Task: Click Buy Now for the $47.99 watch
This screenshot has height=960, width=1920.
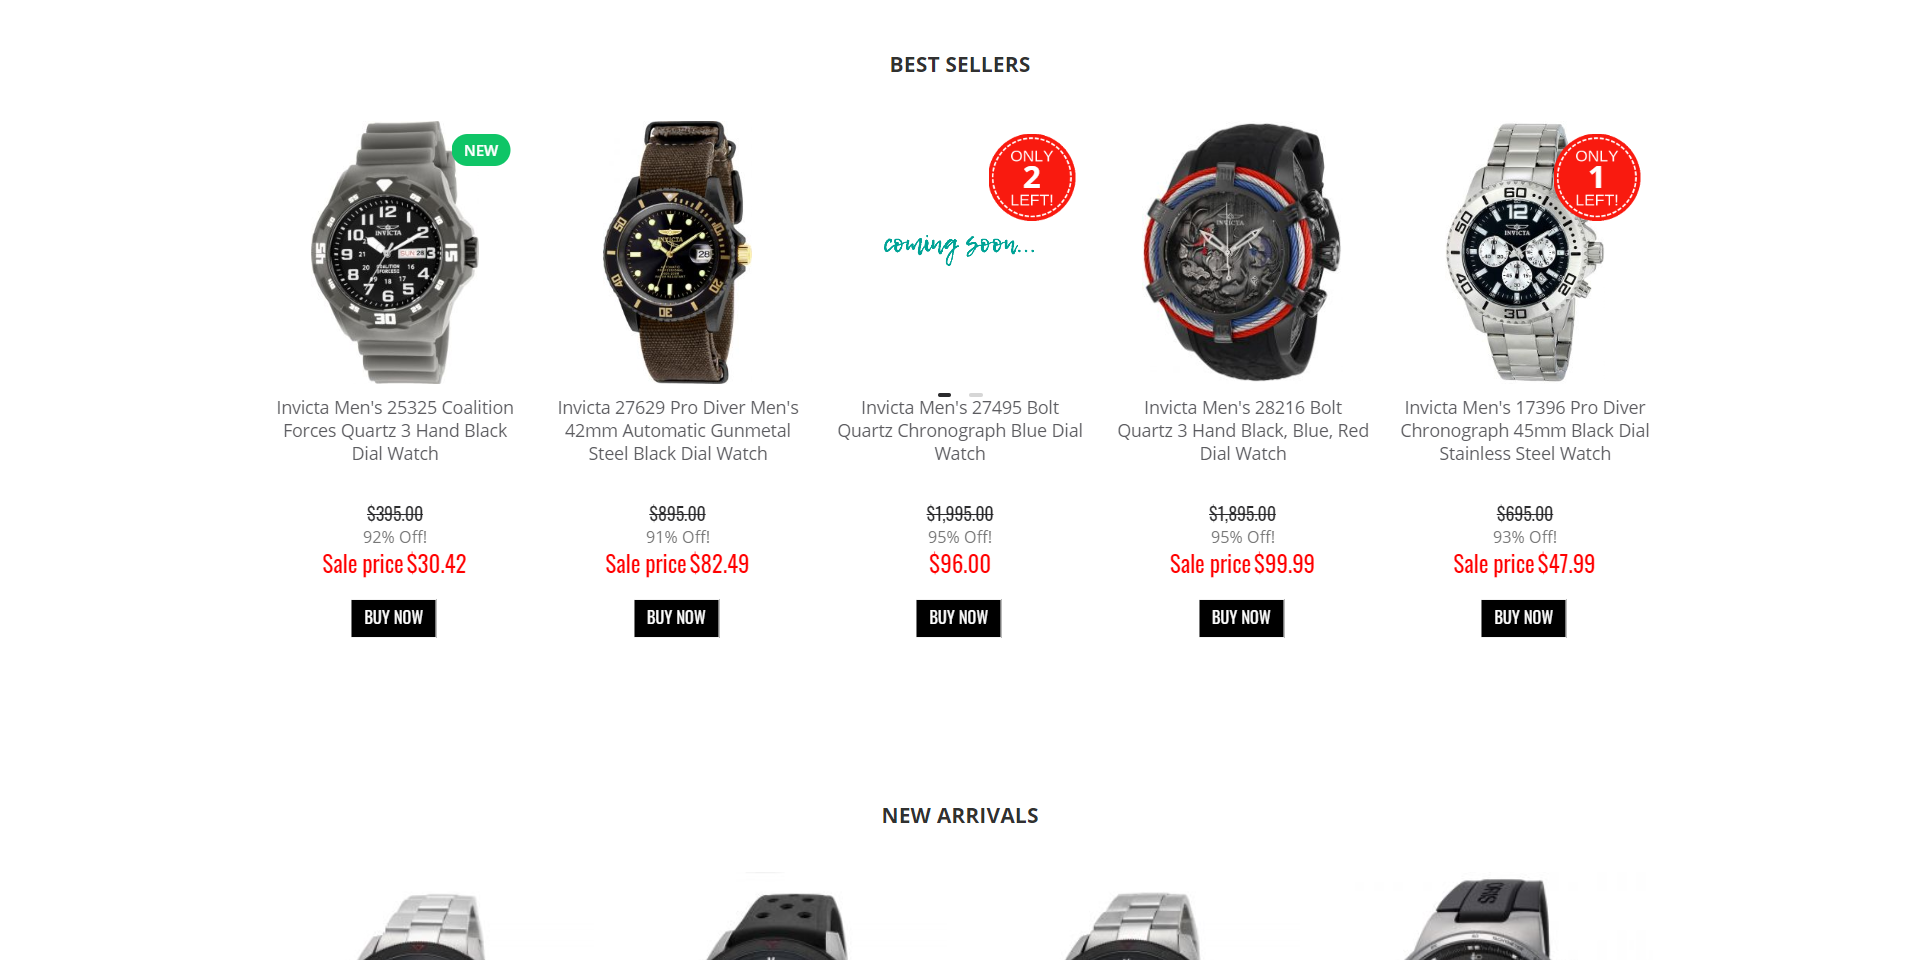Action: click(x=1524, y=618)
